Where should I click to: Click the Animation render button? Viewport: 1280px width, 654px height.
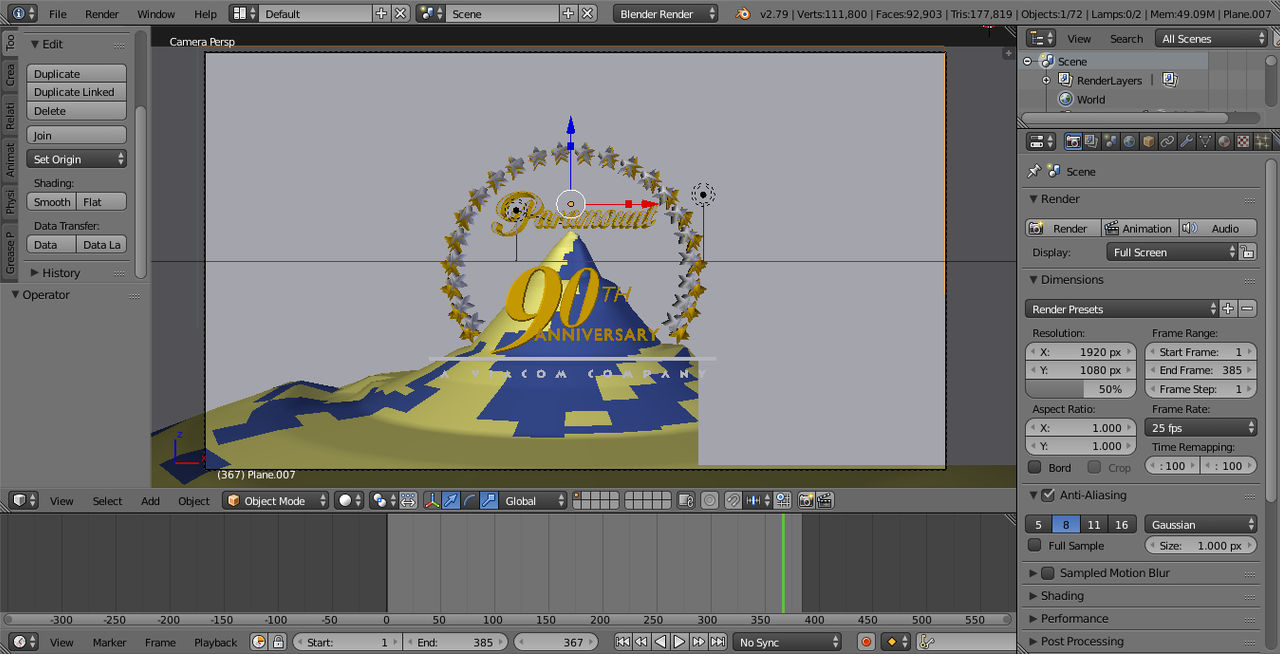pos(1139,228)
